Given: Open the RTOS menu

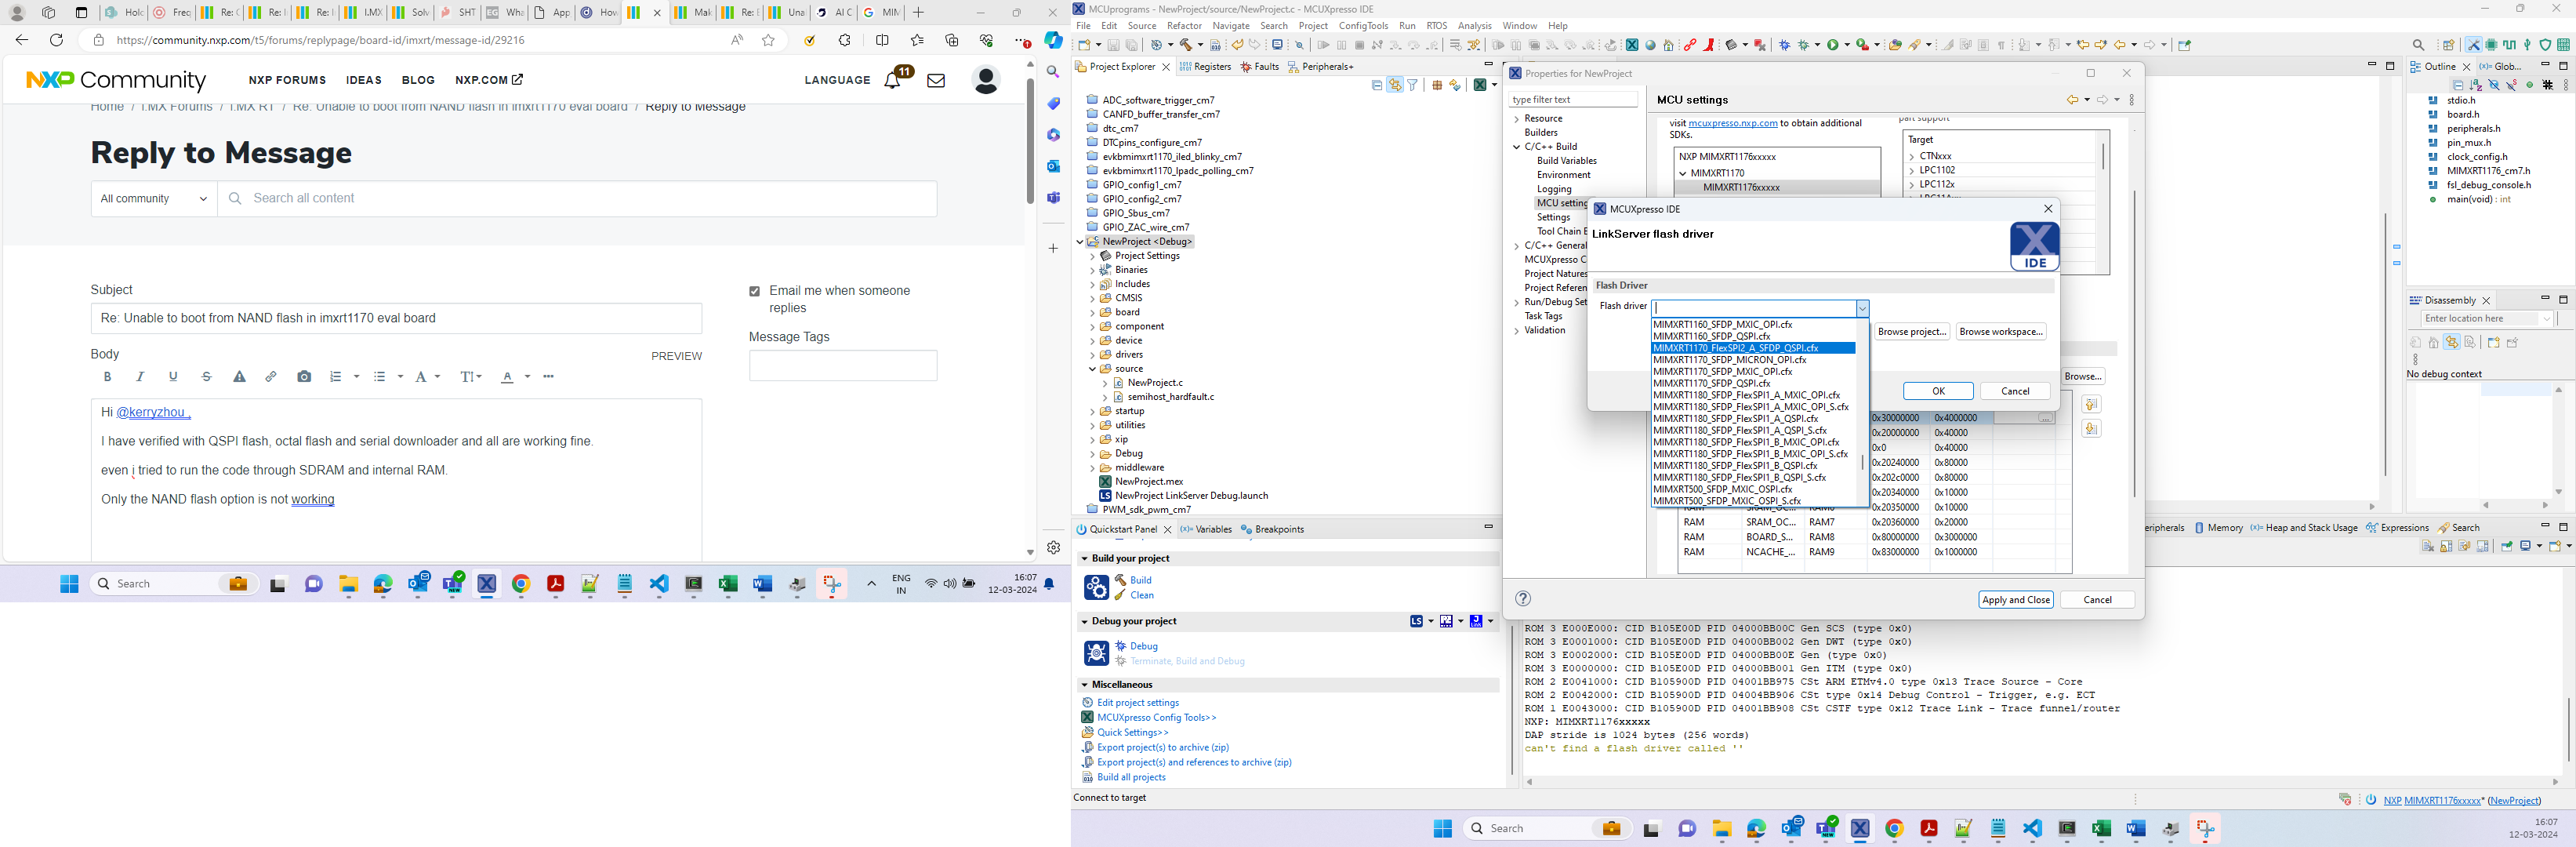Looking at the screenshot, I should 1437,26.
